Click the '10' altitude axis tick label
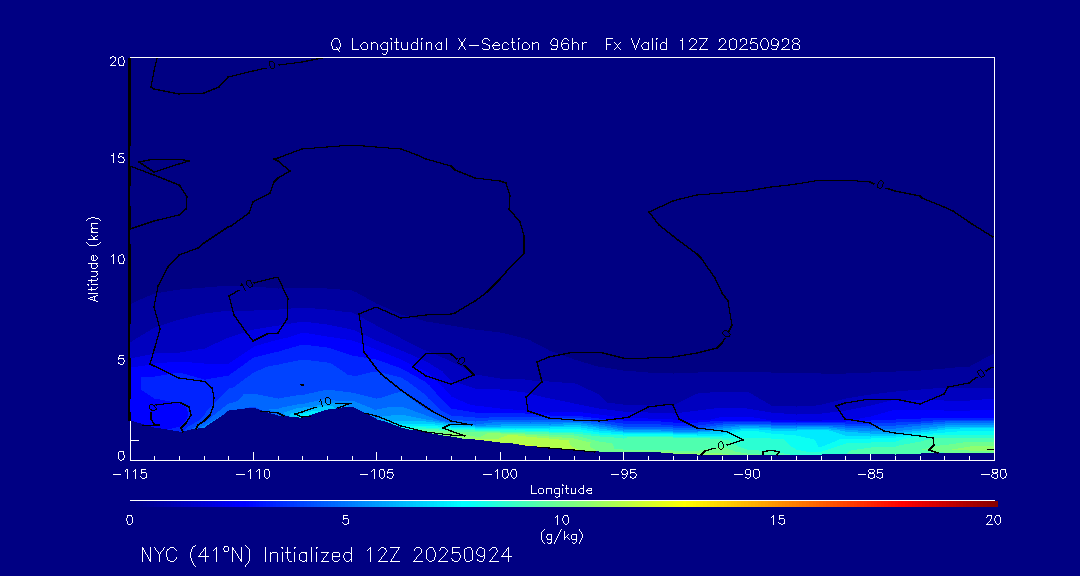Viewport: 1080px width, 576px height. coord(116,259)
